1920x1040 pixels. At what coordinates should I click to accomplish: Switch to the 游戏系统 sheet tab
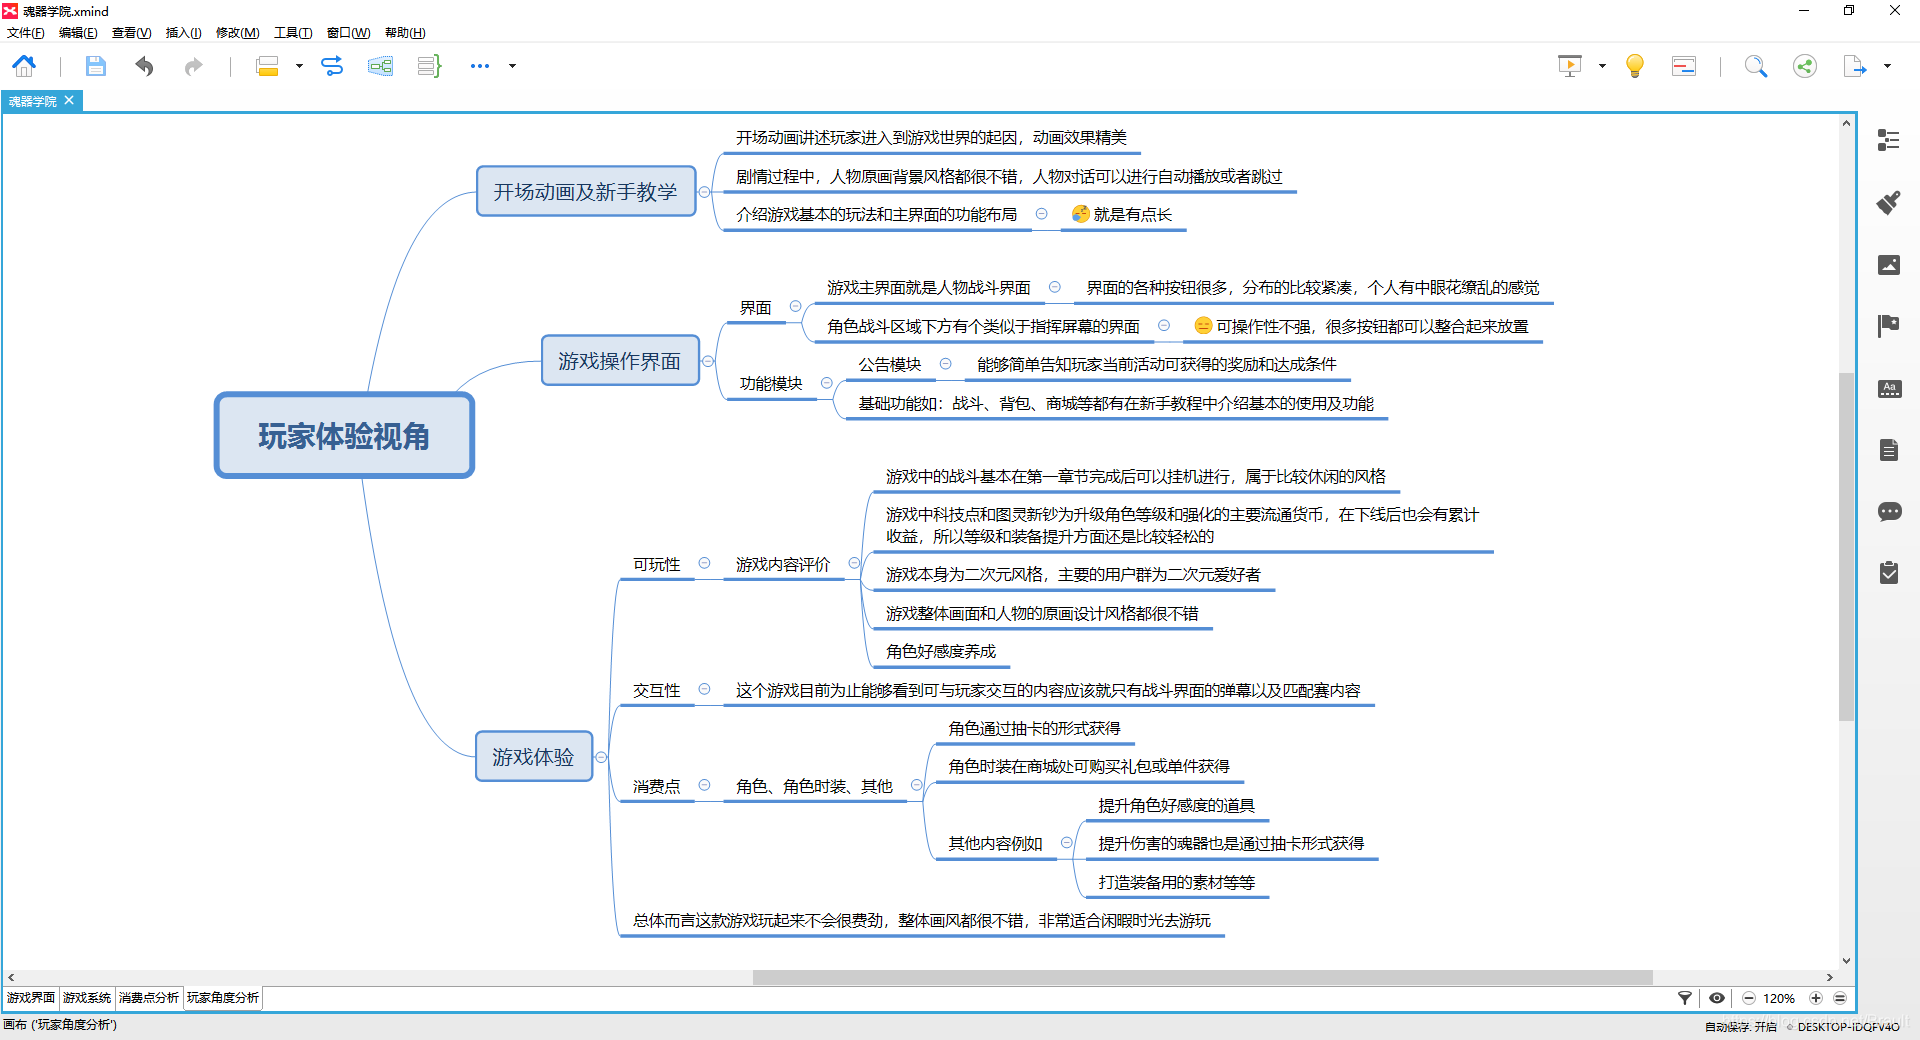pyautogui.click(x=87, y=998)
